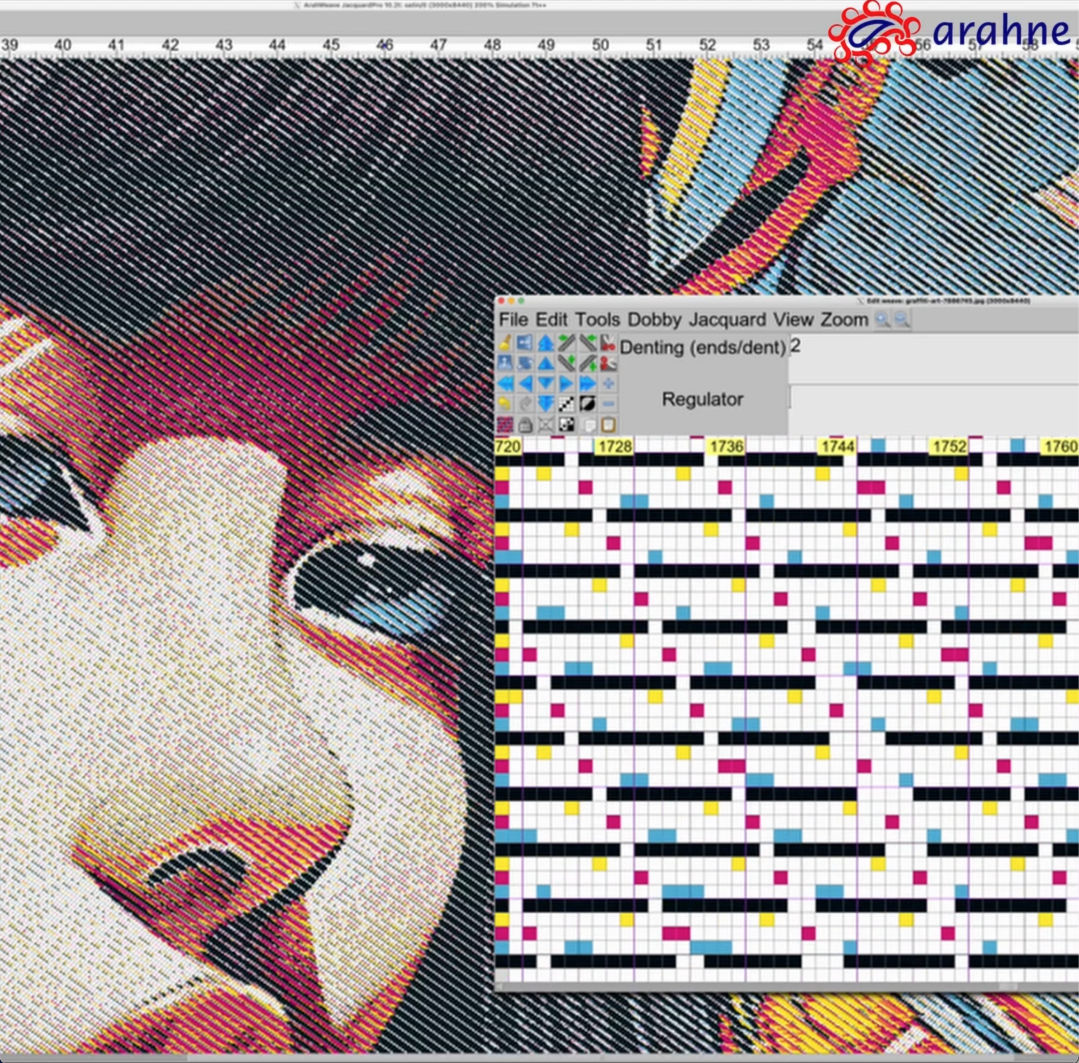Click the second magnifier zoom icon
Screen dimensions: 1079x1063
click(x=901, y=319)
